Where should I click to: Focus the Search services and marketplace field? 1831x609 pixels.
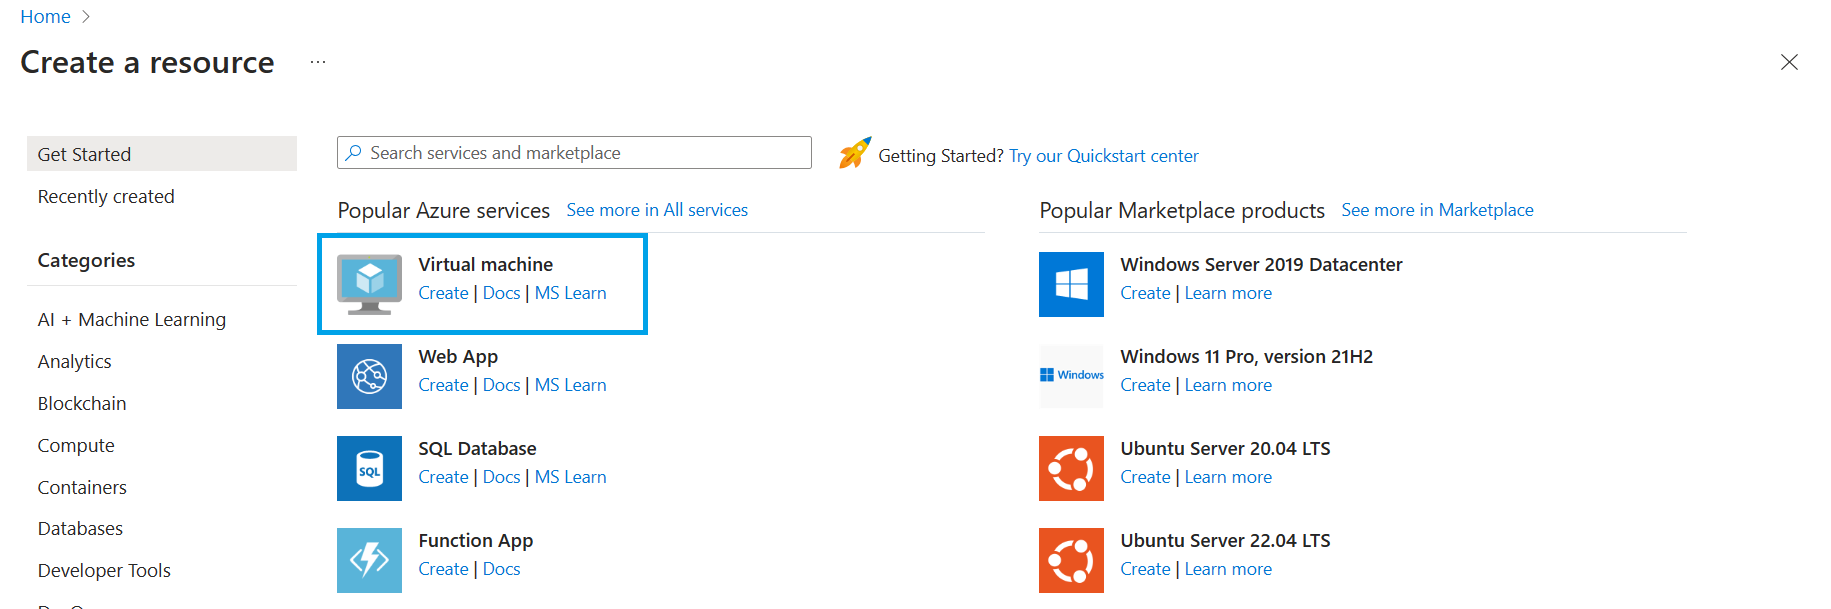coord(574,153)
